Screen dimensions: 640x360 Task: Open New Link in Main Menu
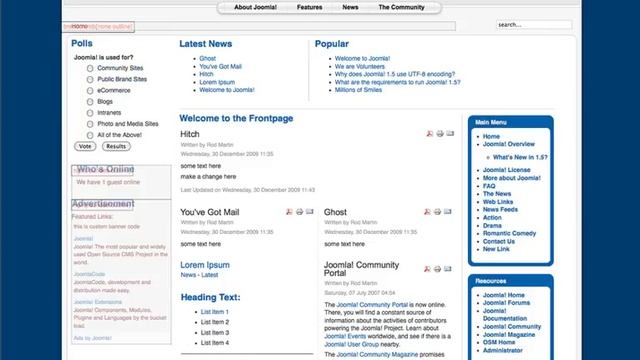tap(496, 249)
